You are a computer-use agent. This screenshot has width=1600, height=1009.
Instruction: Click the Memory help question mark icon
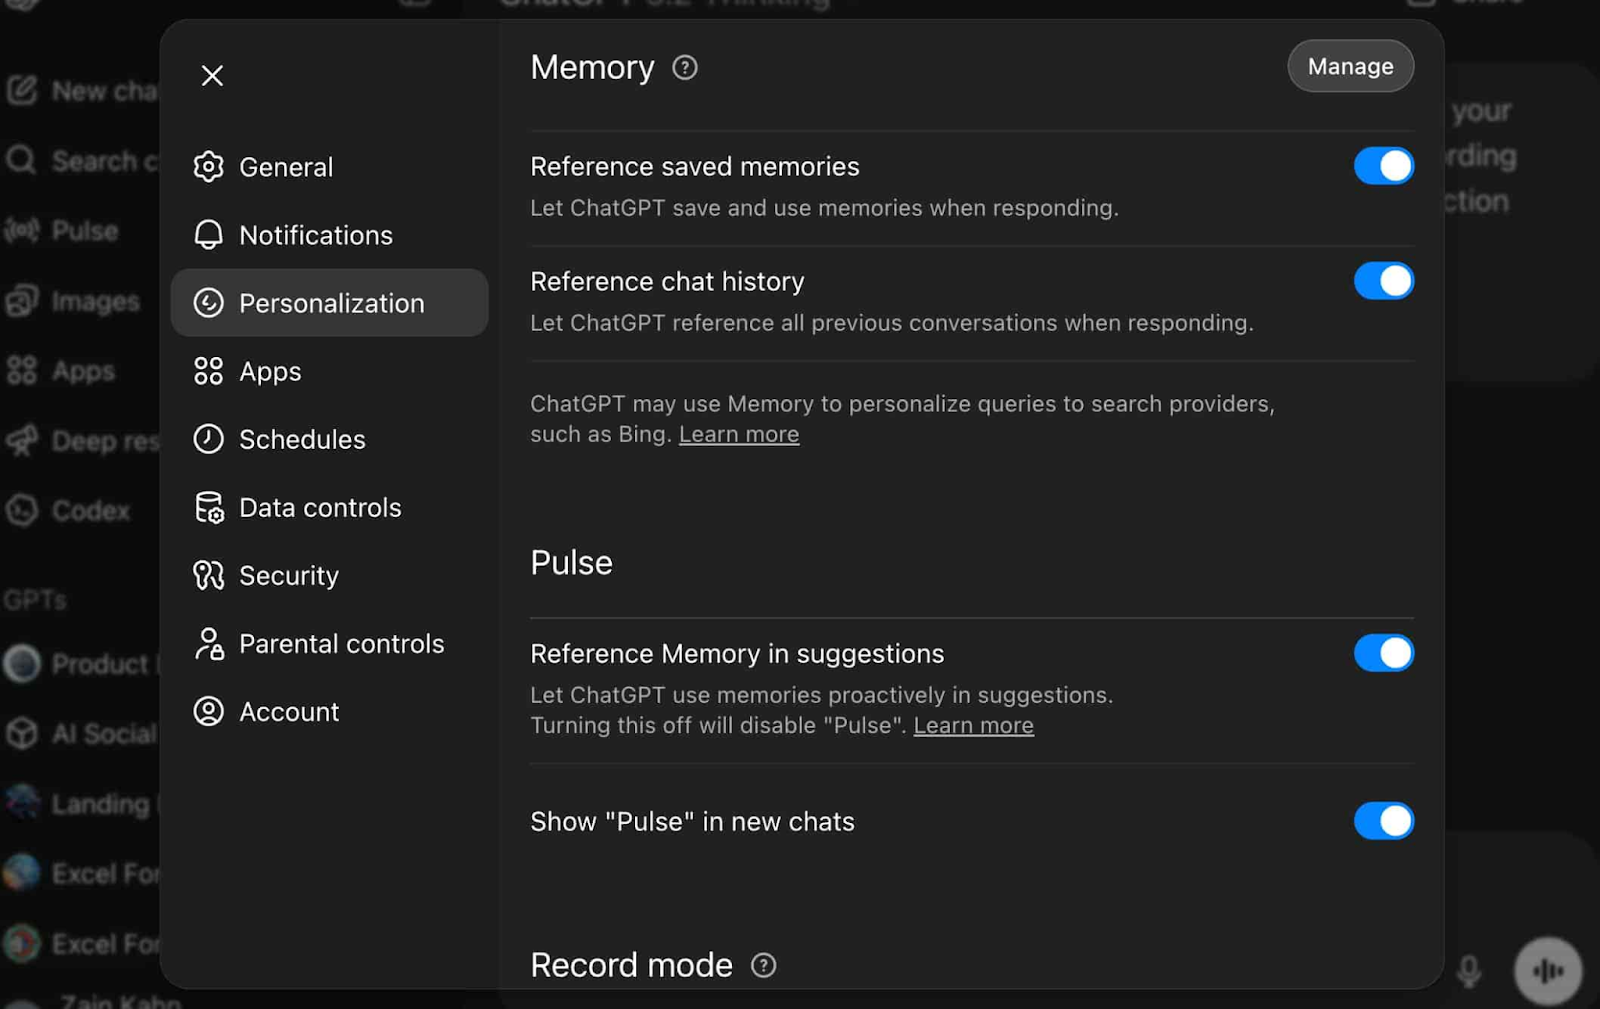tap(685, 68)
